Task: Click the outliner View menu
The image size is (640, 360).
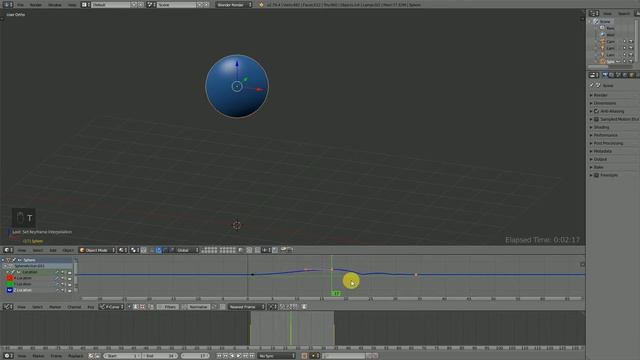Action: 608,13
